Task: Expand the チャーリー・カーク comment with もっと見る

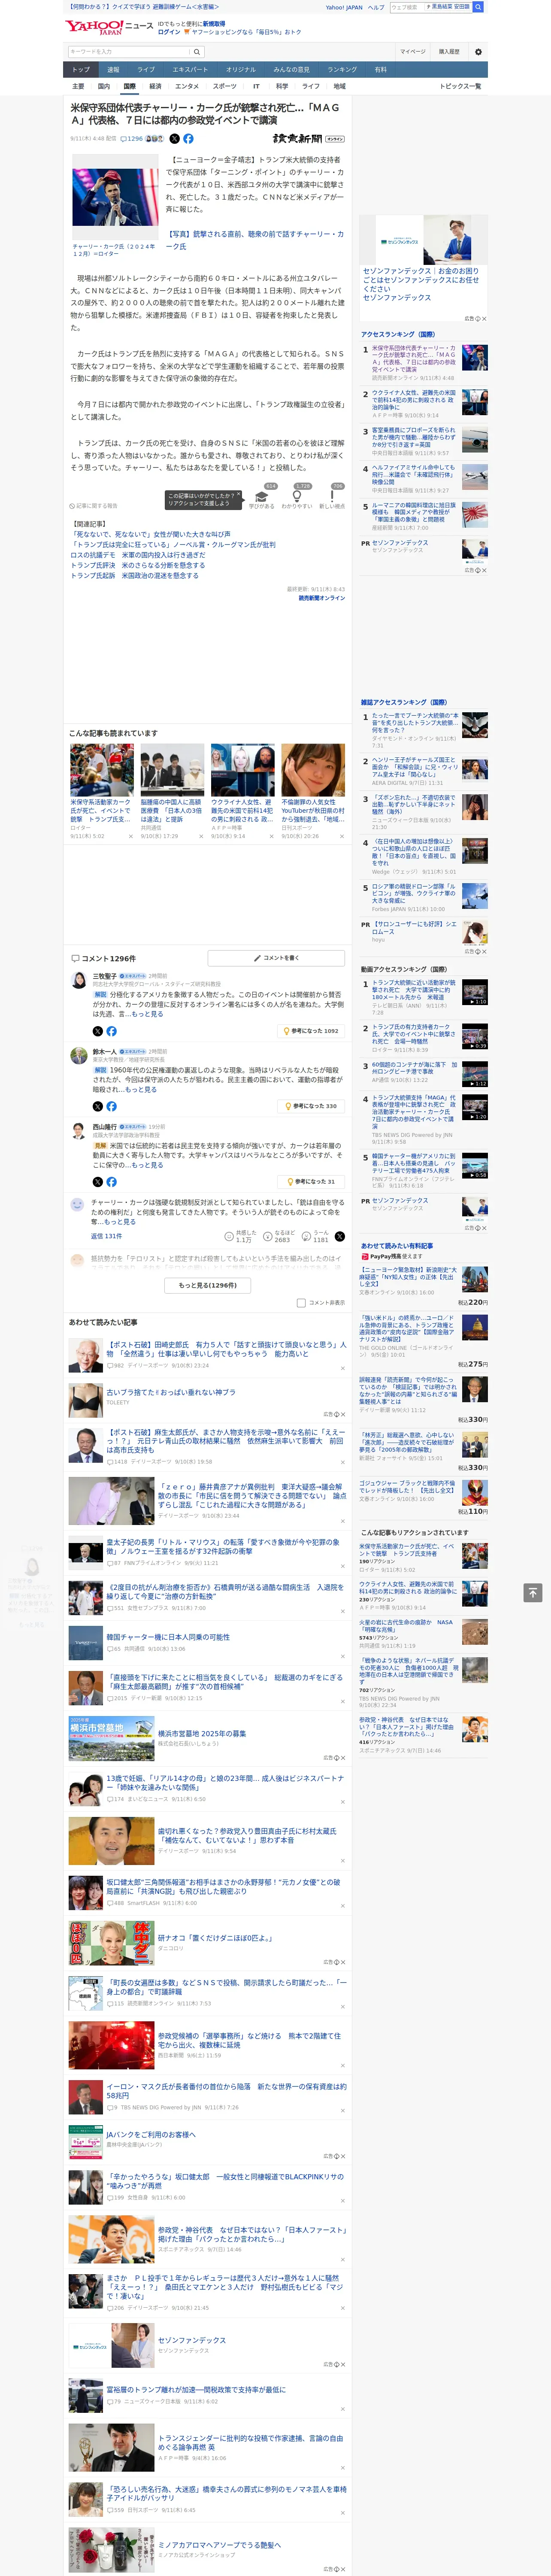Action: click(x=121, y=1221)
